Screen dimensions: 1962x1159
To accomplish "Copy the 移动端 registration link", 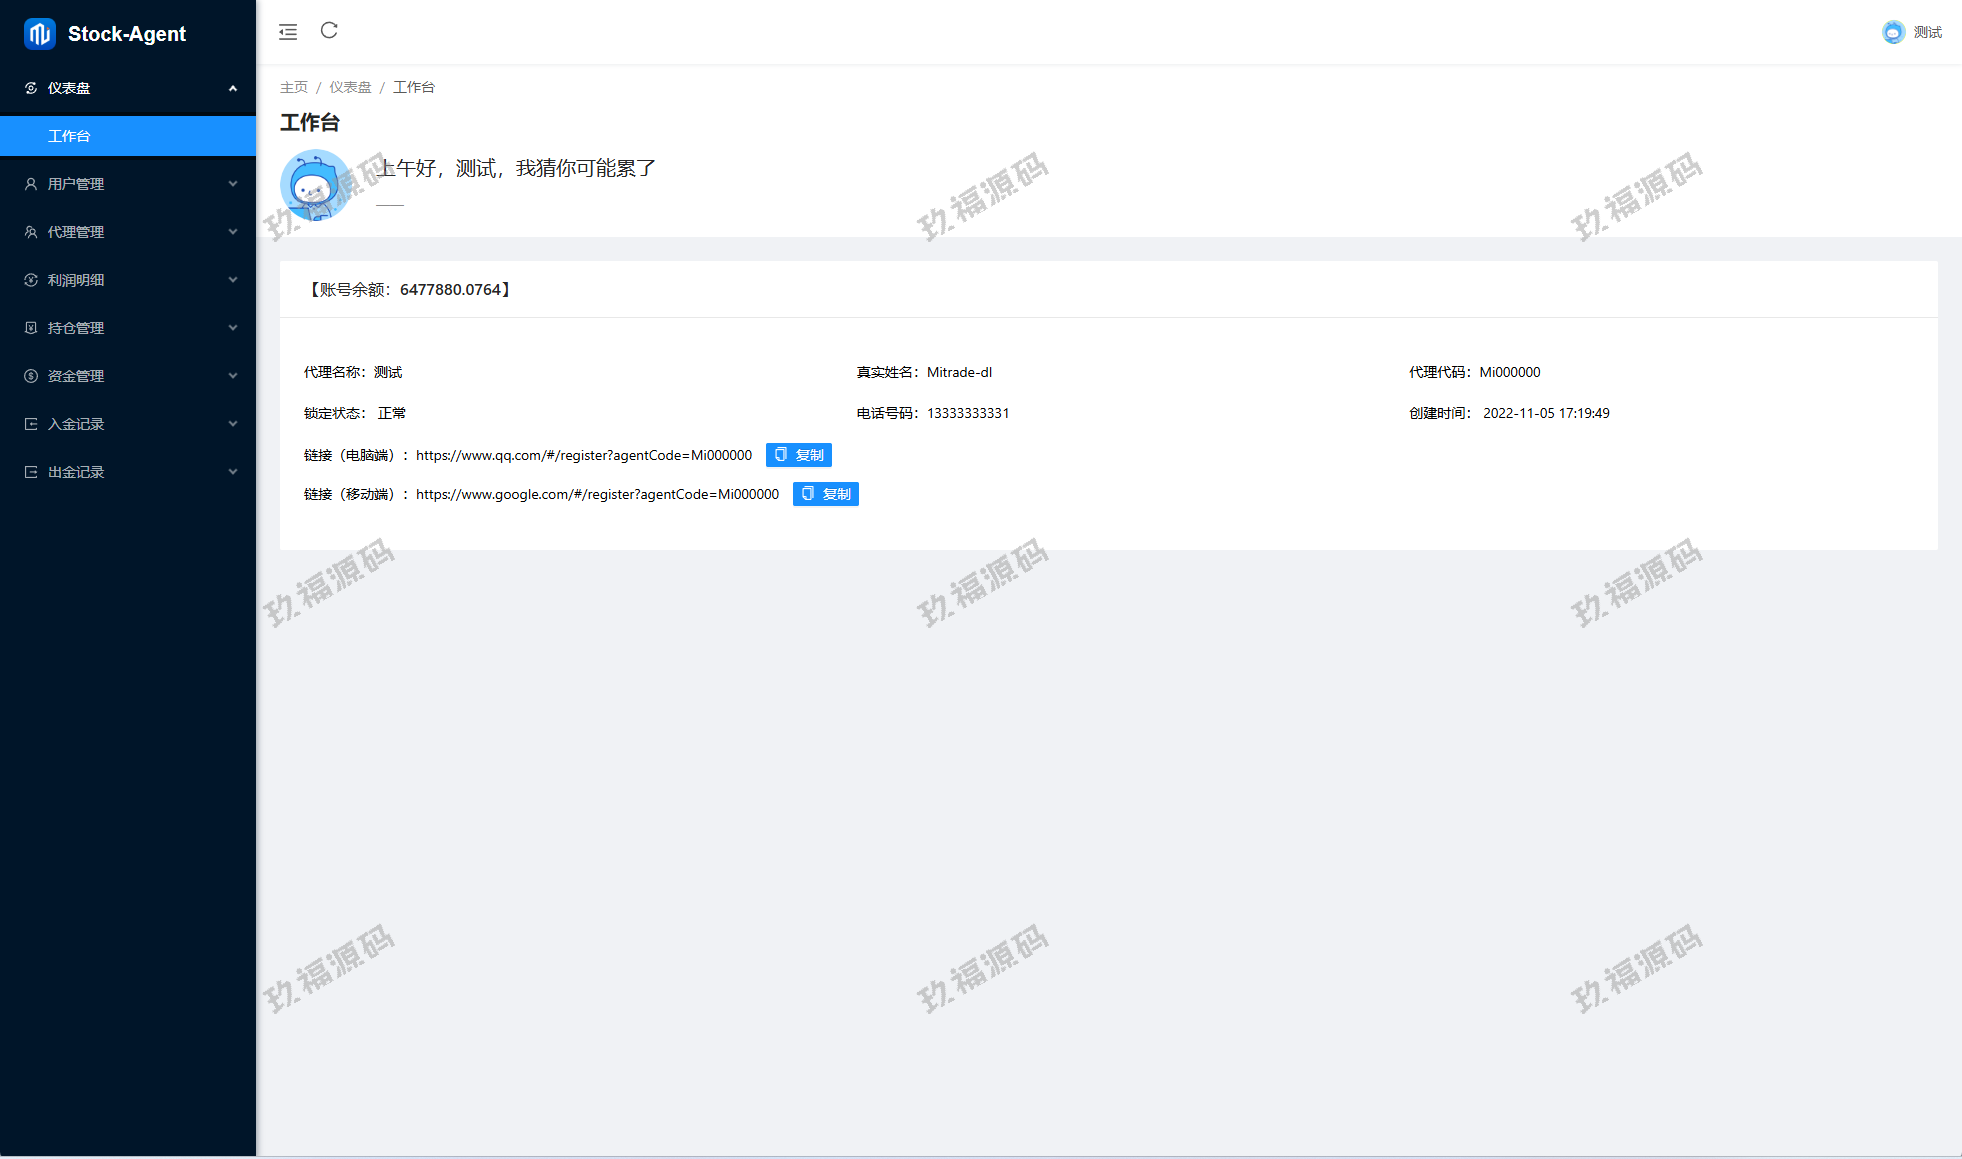I will [x=825, y=494].
